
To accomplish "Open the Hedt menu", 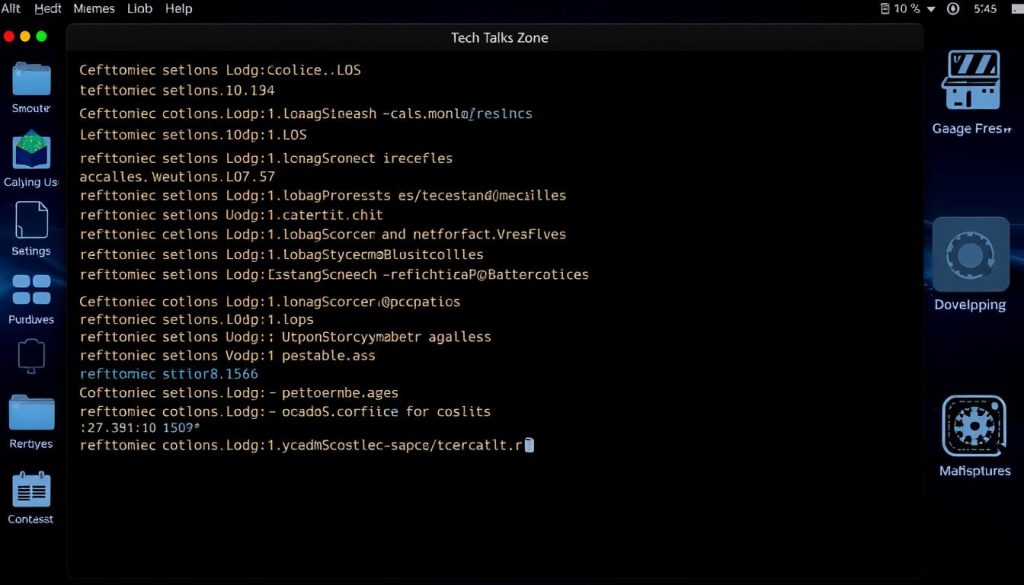I will coord(48,8).
